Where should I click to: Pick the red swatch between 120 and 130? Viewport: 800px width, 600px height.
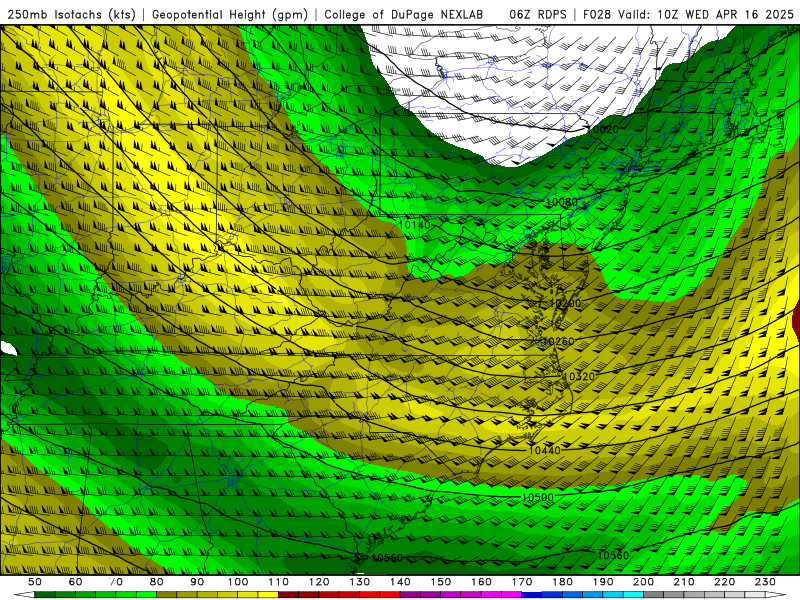click(339, 595)
